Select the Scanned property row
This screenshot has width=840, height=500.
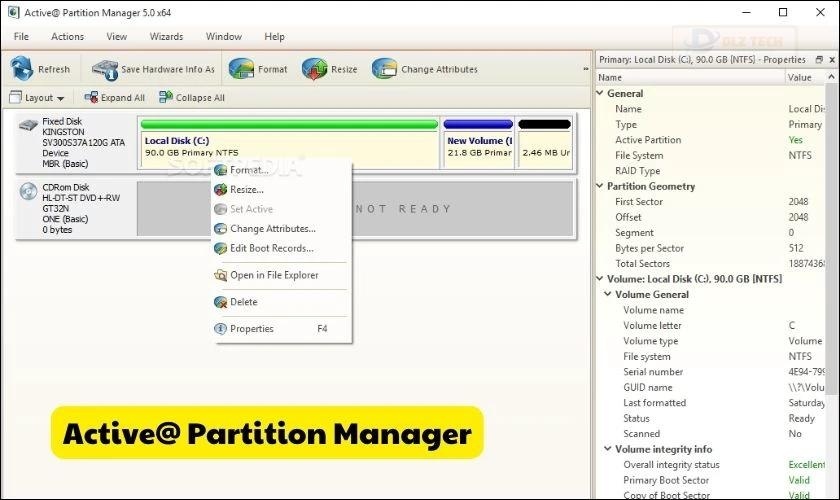710,434
